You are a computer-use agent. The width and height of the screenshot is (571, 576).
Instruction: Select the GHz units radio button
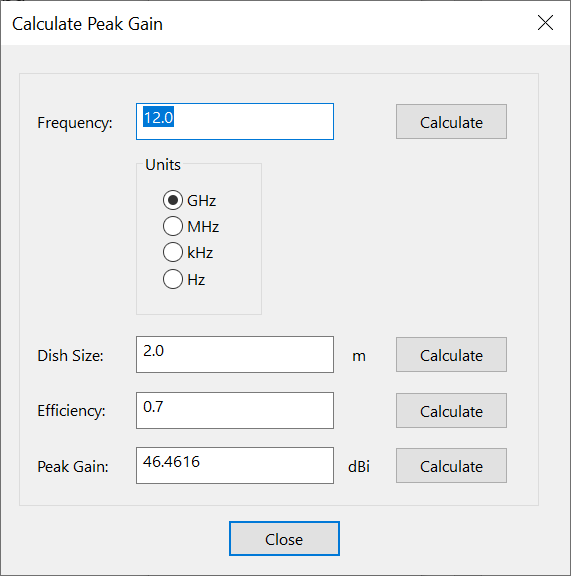pos(173,200)
